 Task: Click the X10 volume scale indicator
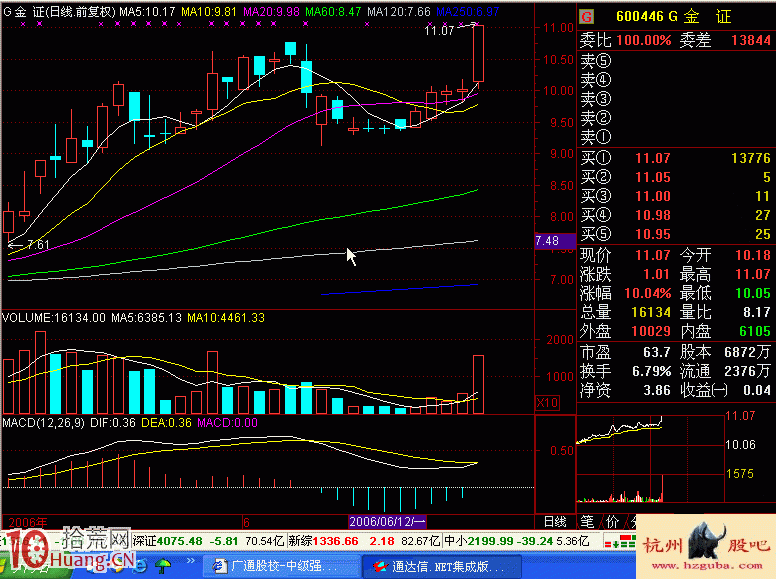(x=548, y=402)
